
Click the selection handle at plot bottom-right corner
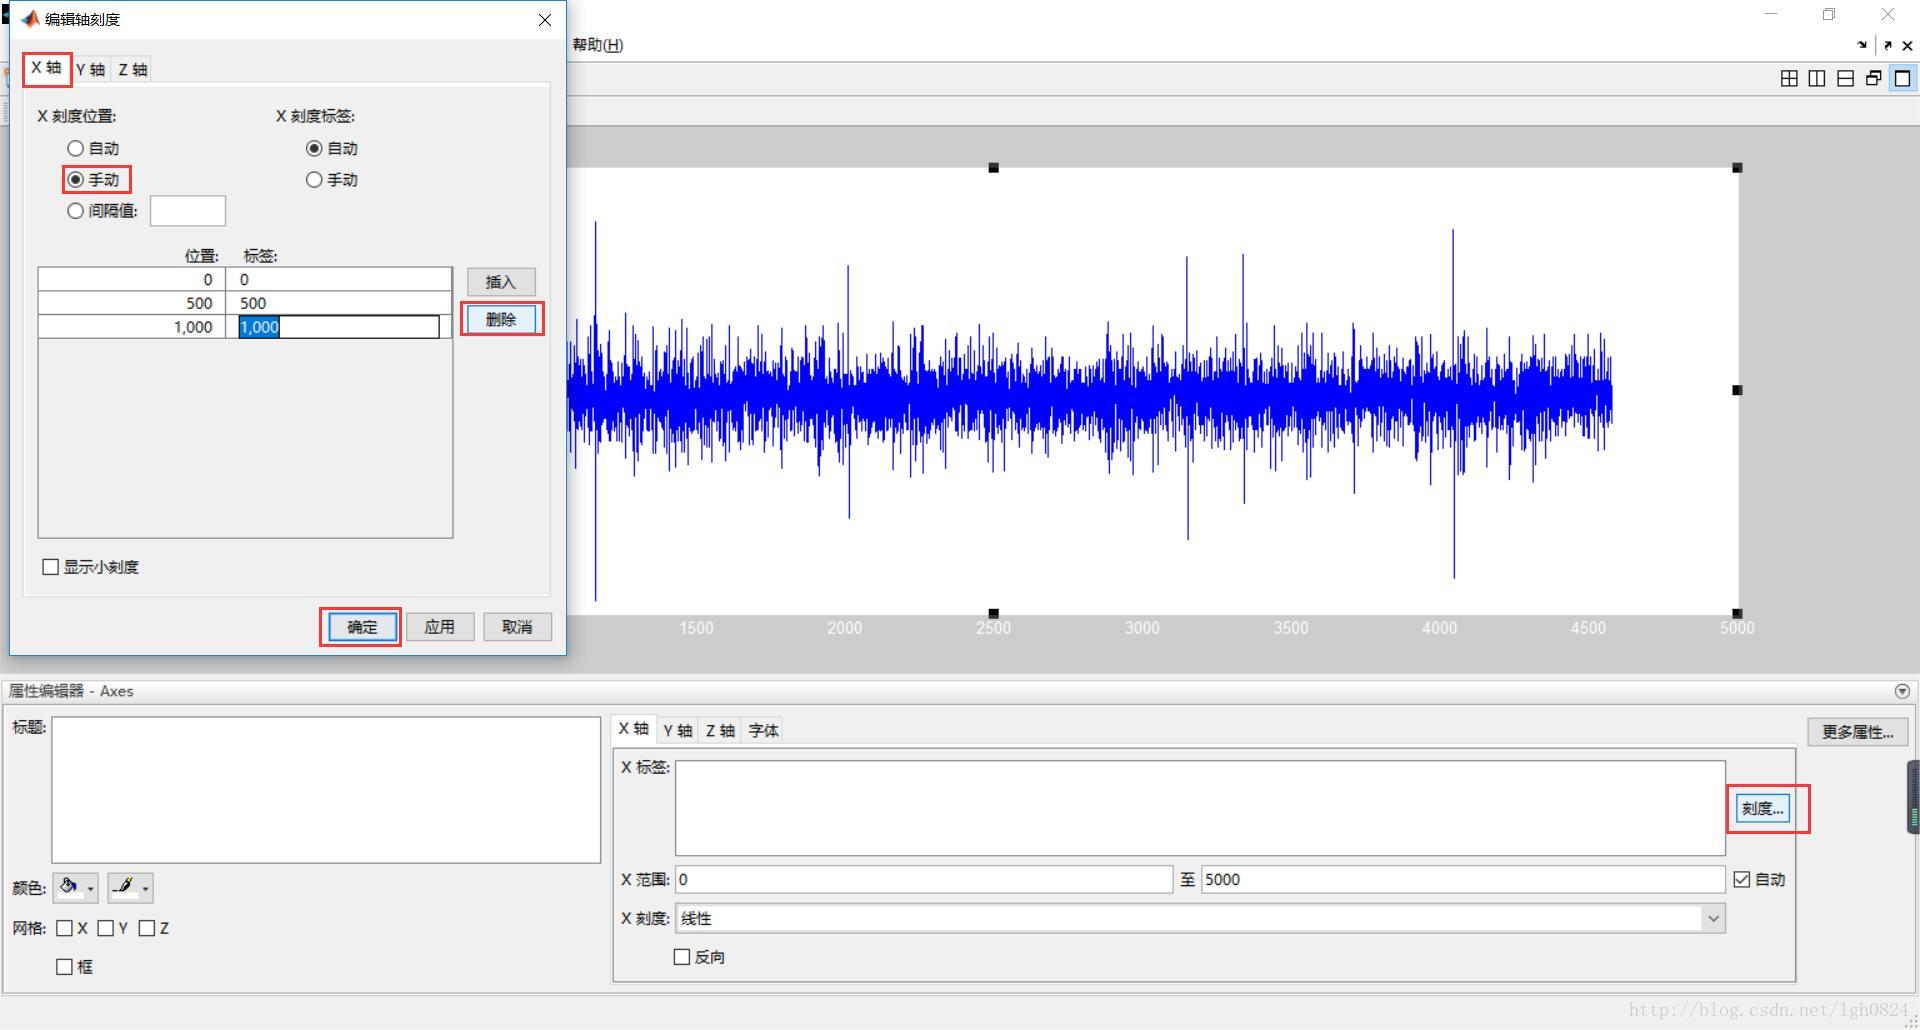tap(1737, 613)
